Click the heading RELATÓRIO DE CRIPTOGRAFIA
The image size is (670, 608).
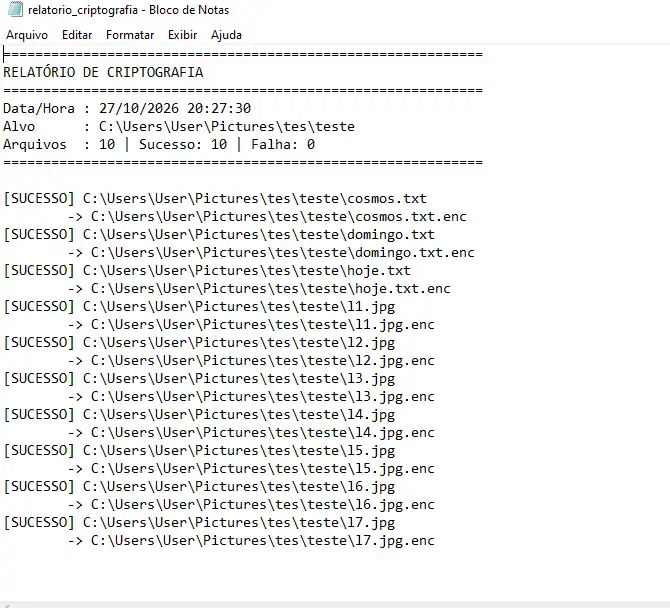[103, 72]
